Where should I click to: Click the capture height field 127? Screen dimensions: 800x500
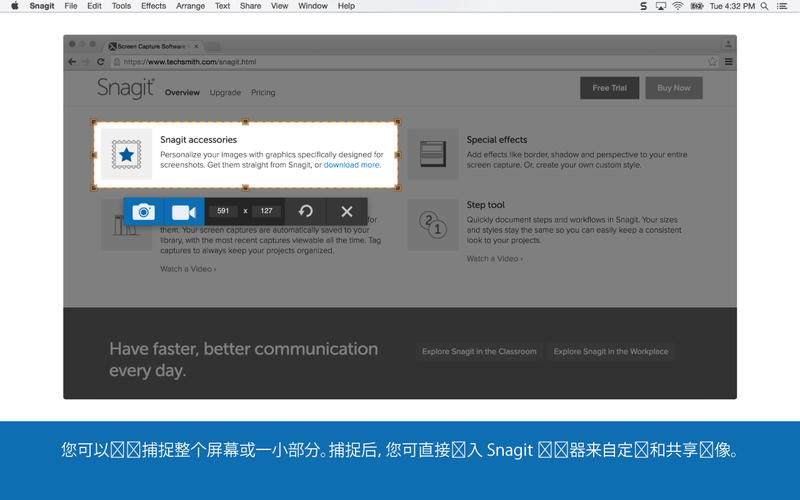pos(266,211)
